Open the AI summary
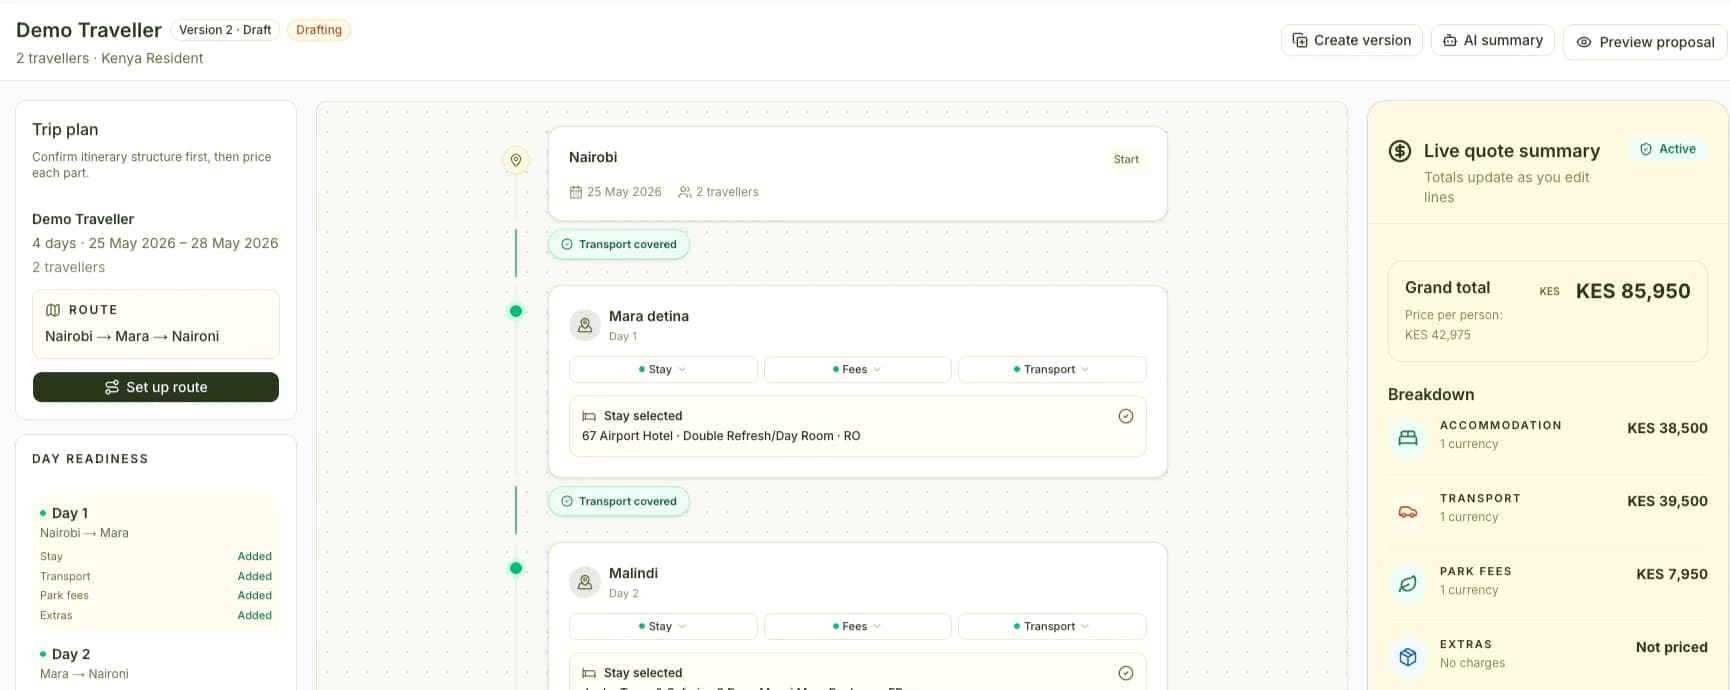This screenshot has width=1730, height=690. (1492, 40)
